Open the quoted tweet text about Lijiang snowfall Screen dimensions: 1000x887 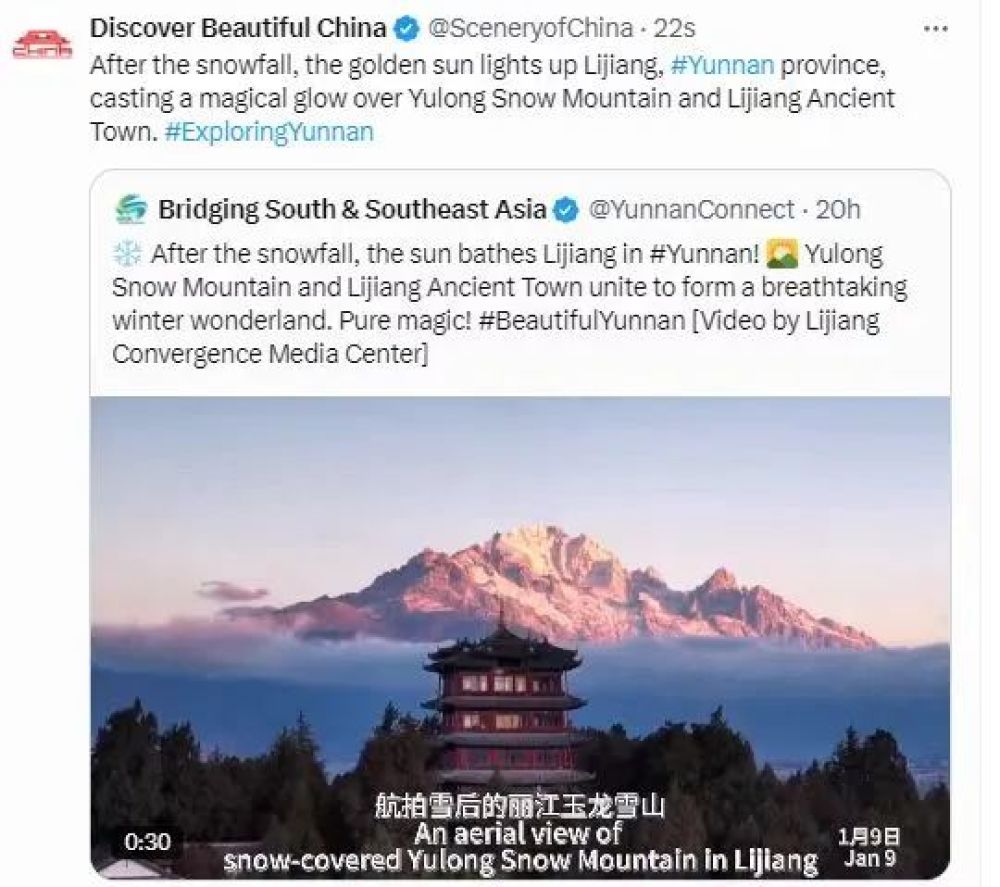(x=508, y=304)
